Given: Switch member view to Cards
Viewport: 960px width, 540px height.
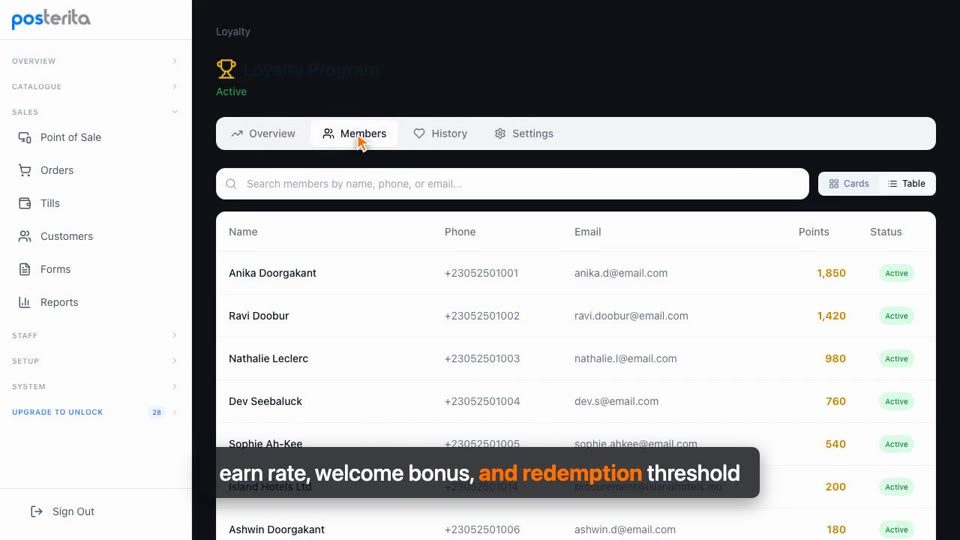Looking at the screenshot, I should click(x=849, y=184).
